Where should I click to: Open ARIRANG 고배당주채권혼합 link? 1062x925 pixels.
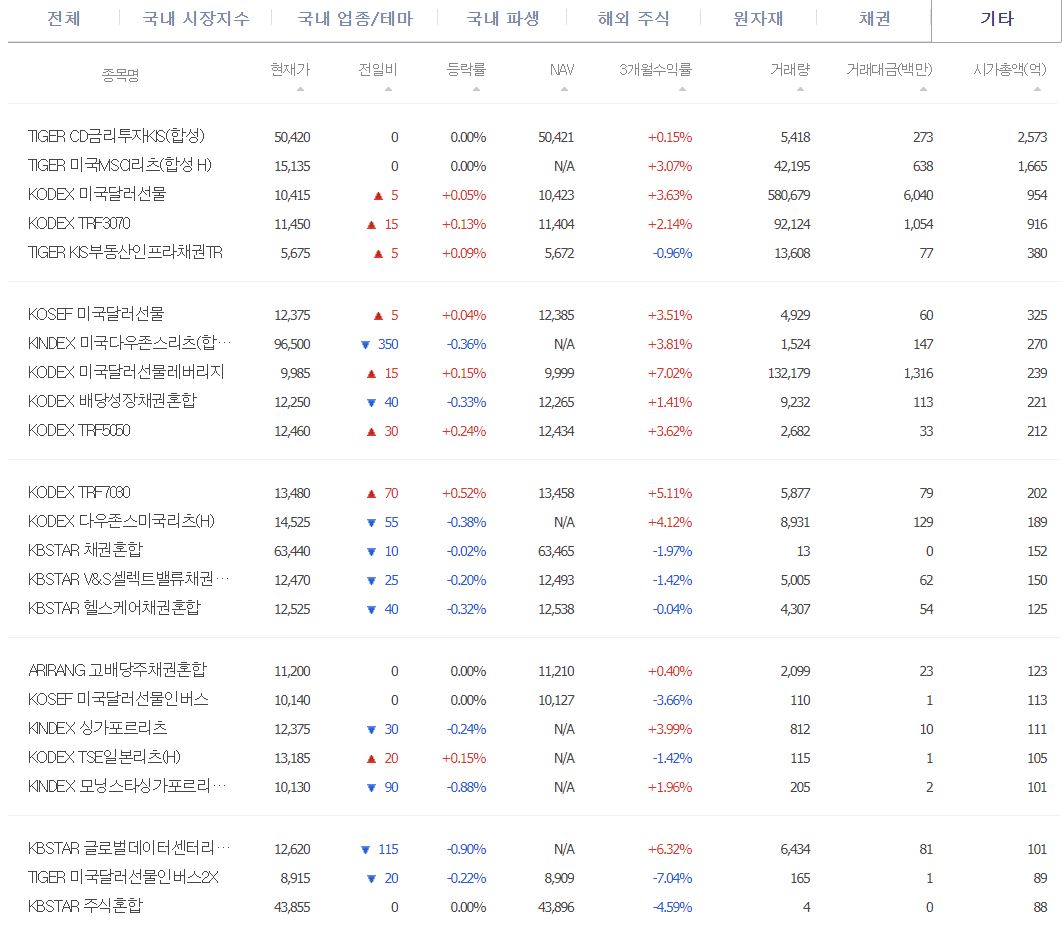pyautogui.click(x=117, y=671)
